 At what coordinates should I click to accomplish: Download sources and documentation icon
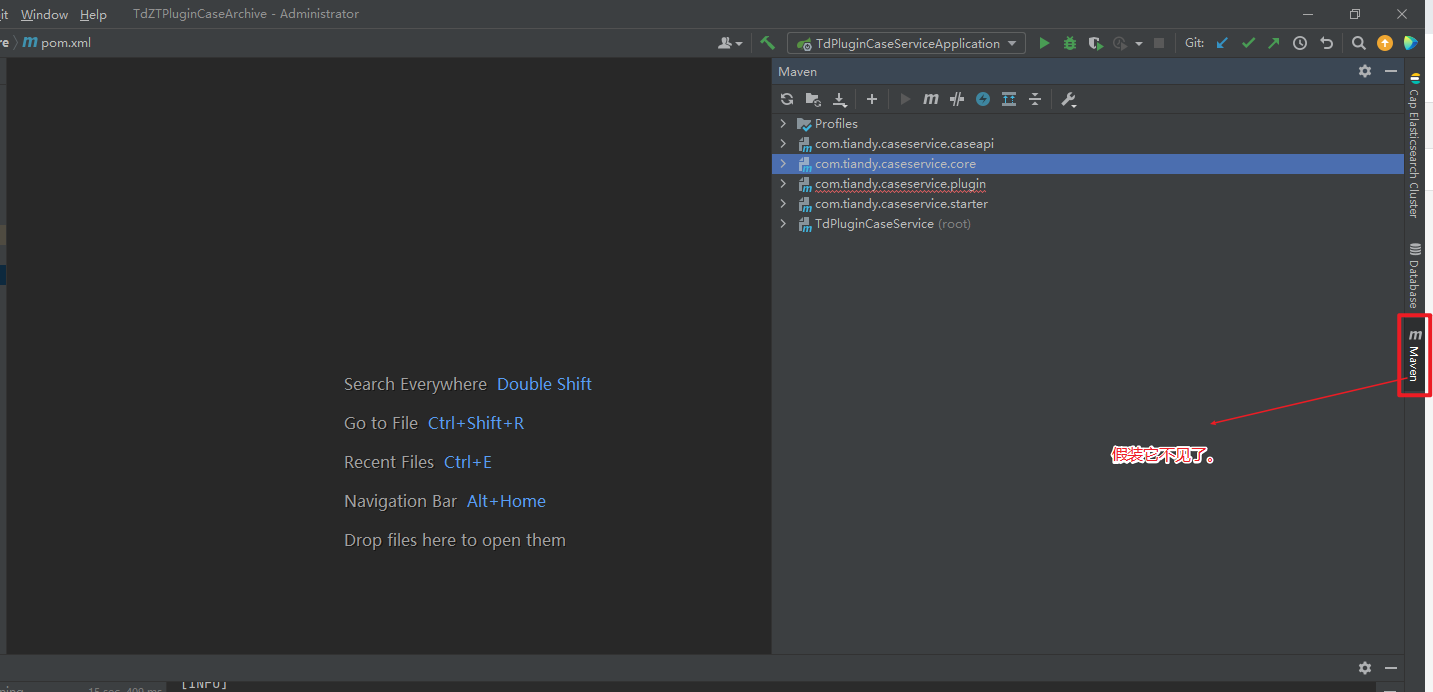tap(840, 99)
